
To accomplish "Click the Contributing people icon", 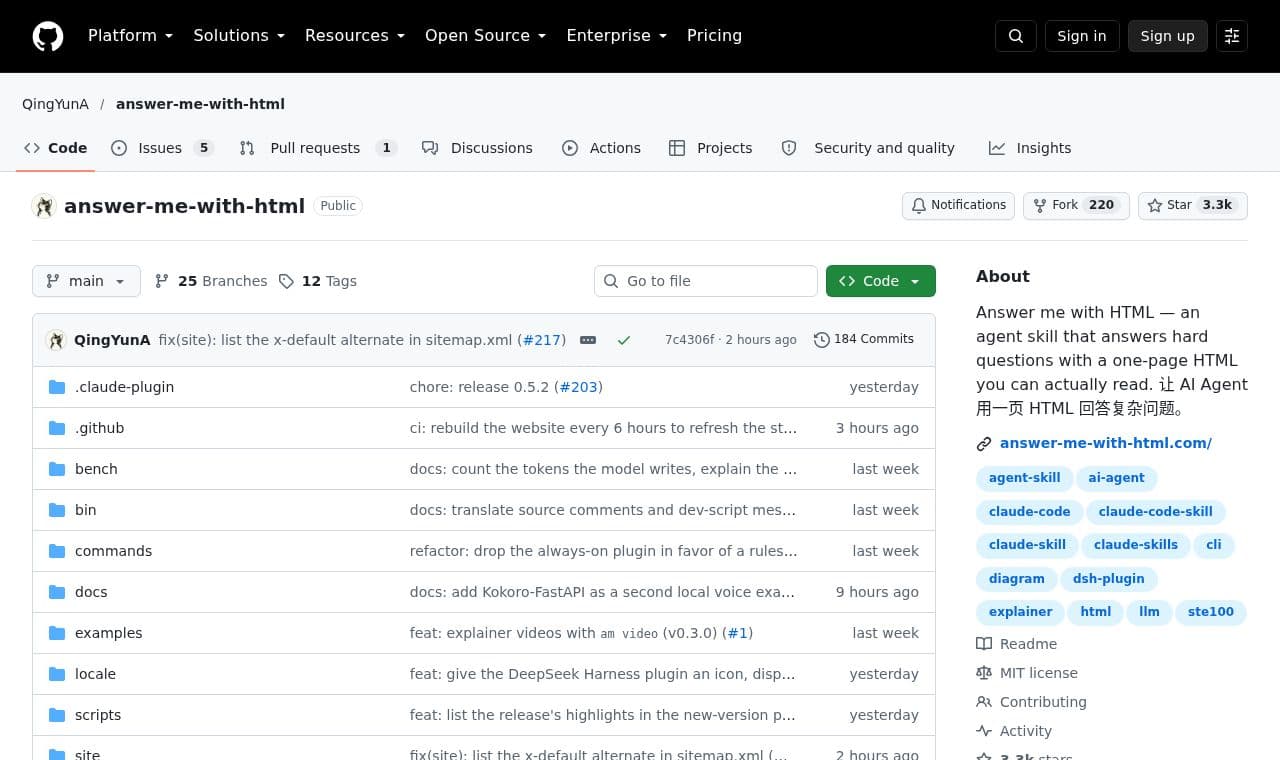I will tap(984, 702).
